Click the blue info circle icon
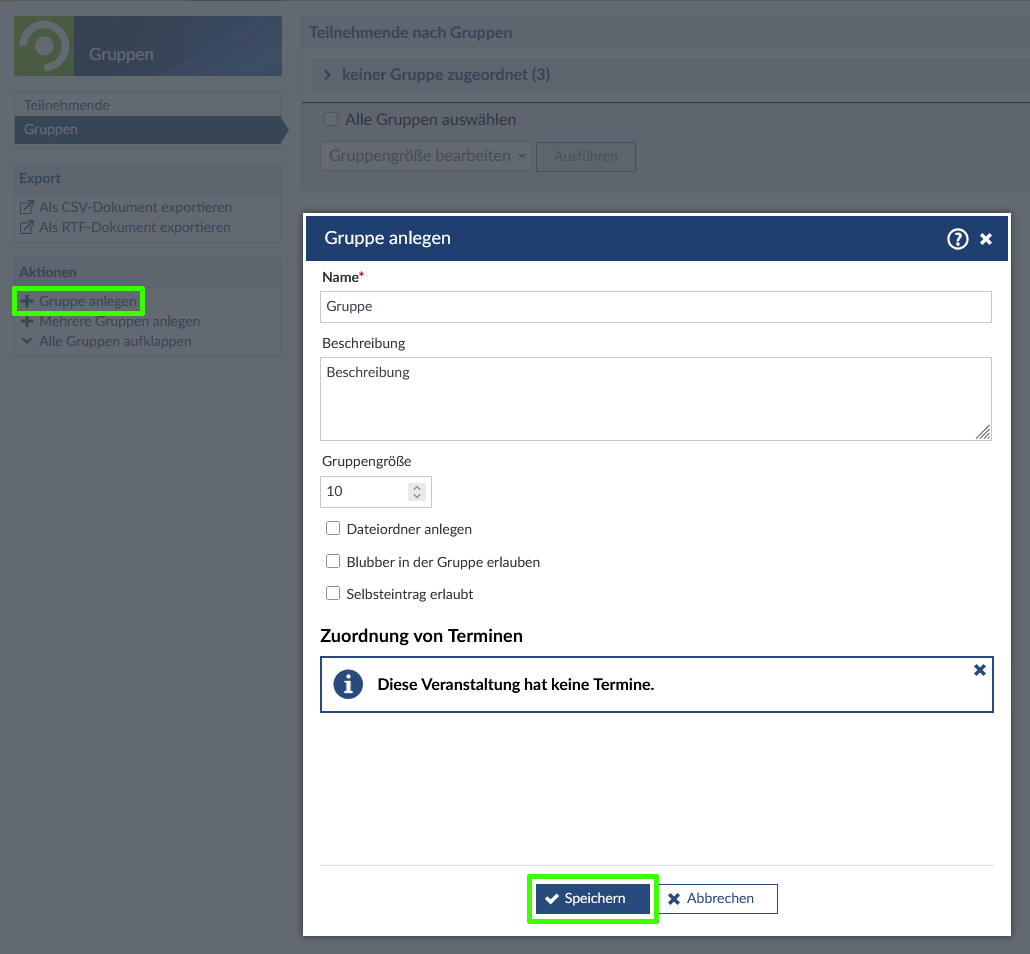This screenshot has height=954, width=1030. (x=348, y=684)
